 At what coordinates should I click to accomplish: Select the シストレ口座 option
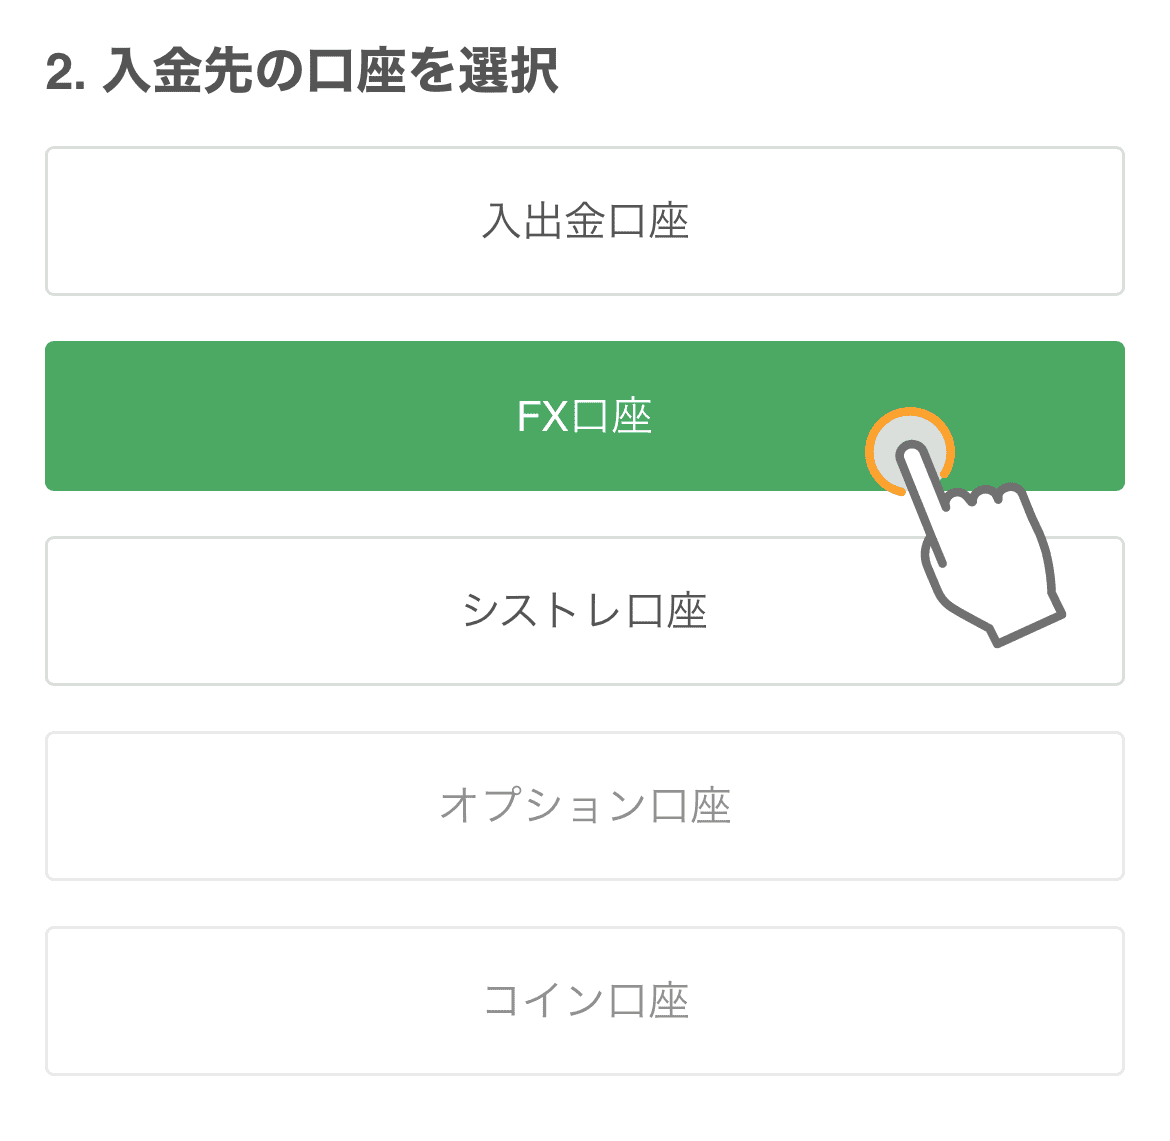pyautogui.click(x=584, y=610)
